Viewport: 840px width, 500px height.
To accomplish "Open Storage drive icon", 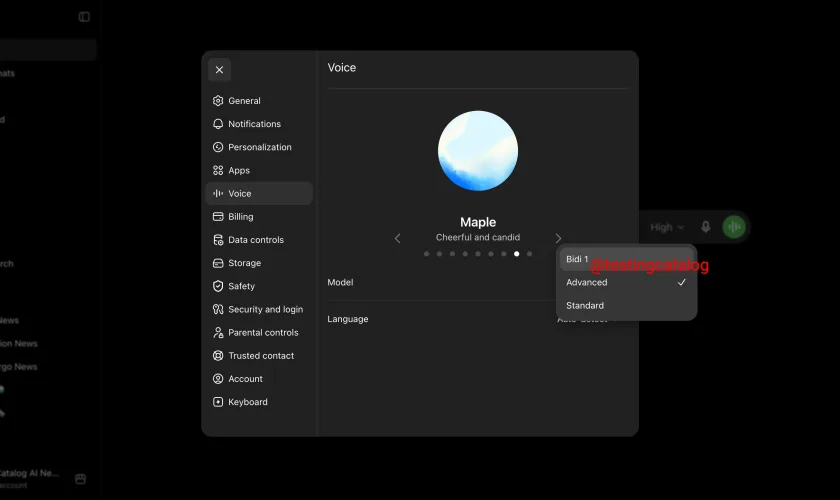I will pos(218,263).
